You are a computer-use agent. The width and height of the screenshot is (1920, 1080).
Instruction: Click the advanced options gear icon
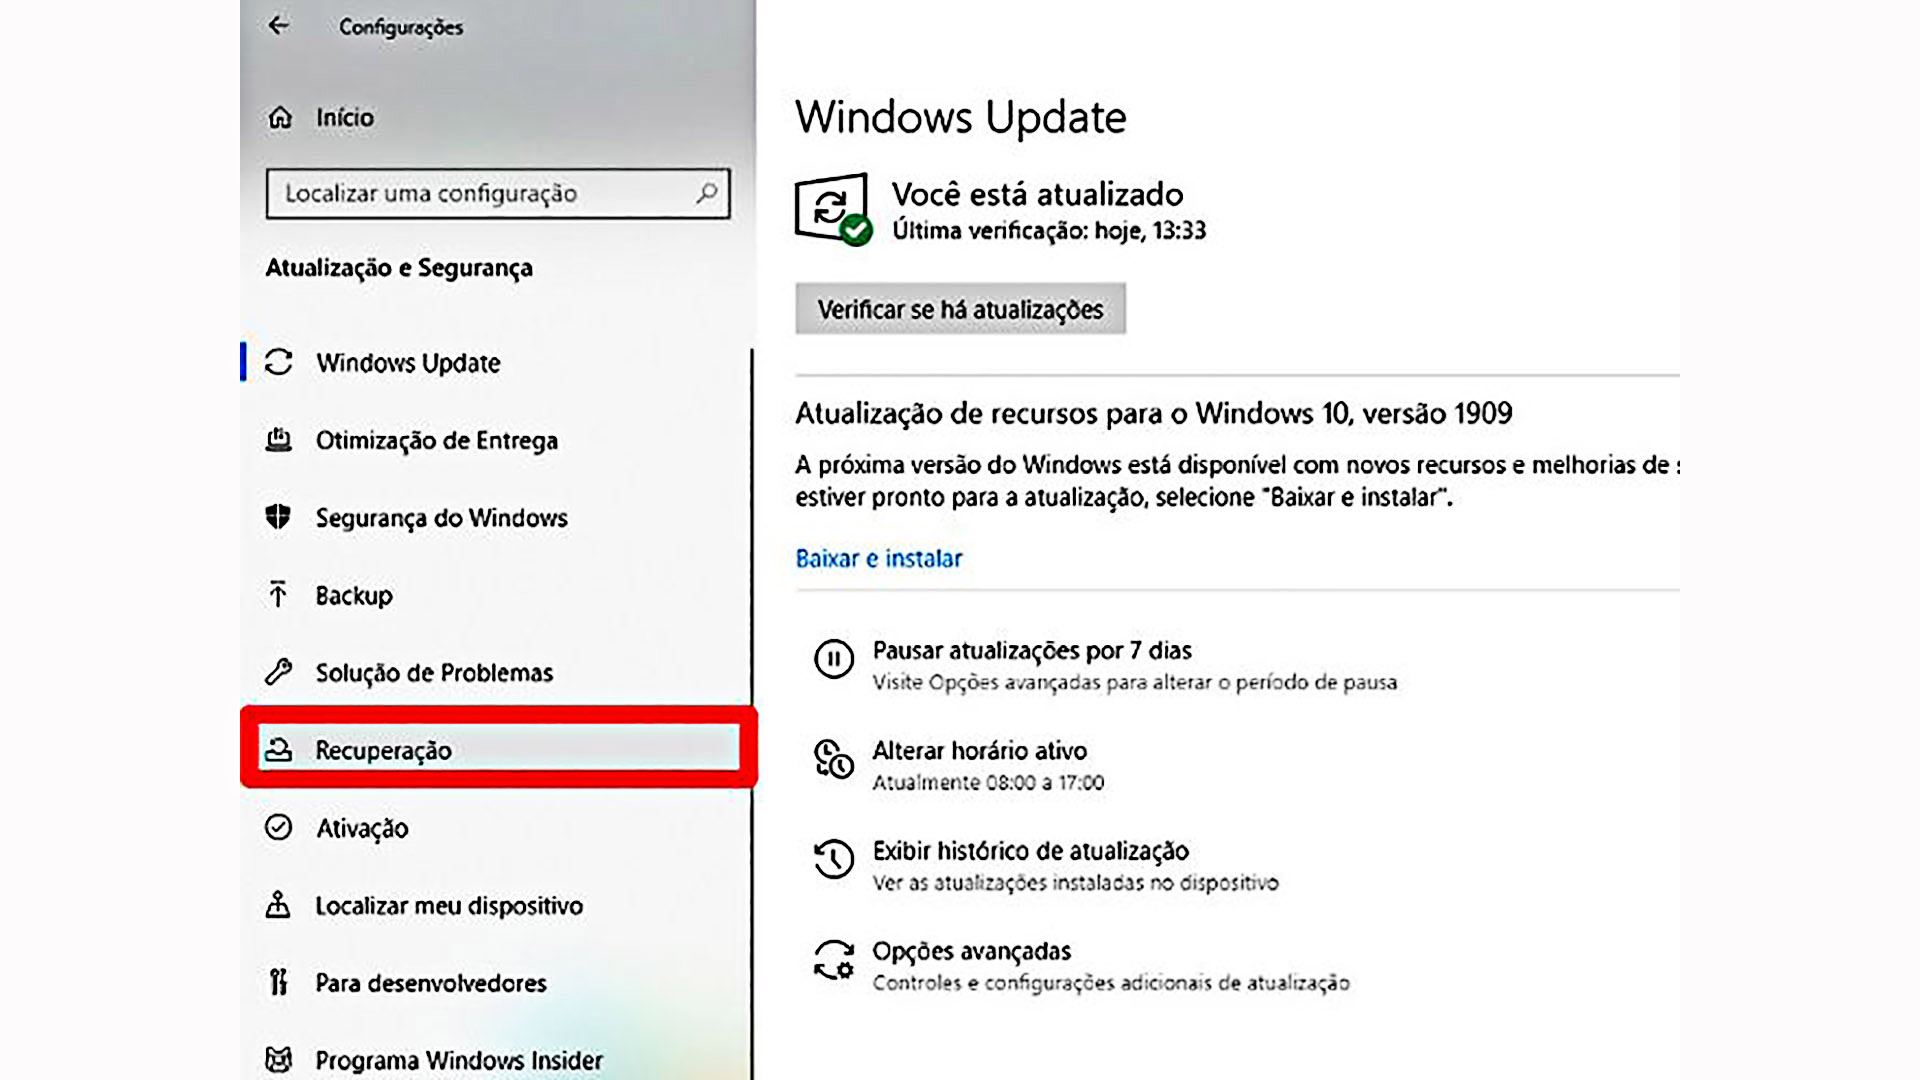[x=833, y=959]
